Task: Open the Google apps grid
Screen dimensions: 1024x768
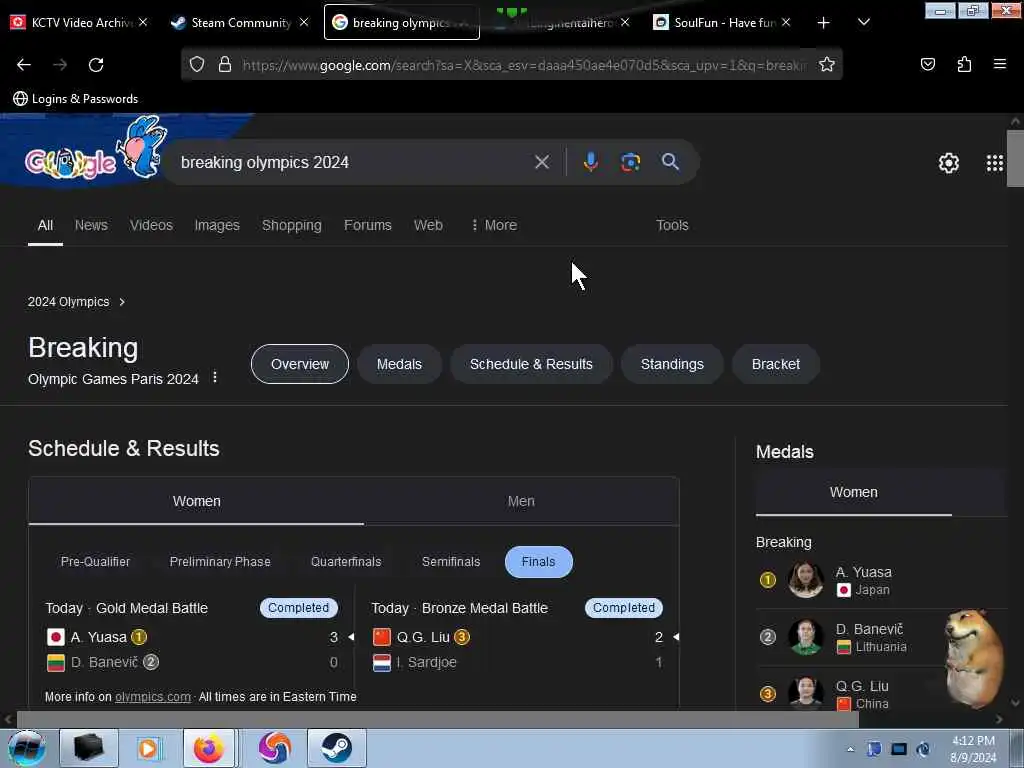Action: 994,163
